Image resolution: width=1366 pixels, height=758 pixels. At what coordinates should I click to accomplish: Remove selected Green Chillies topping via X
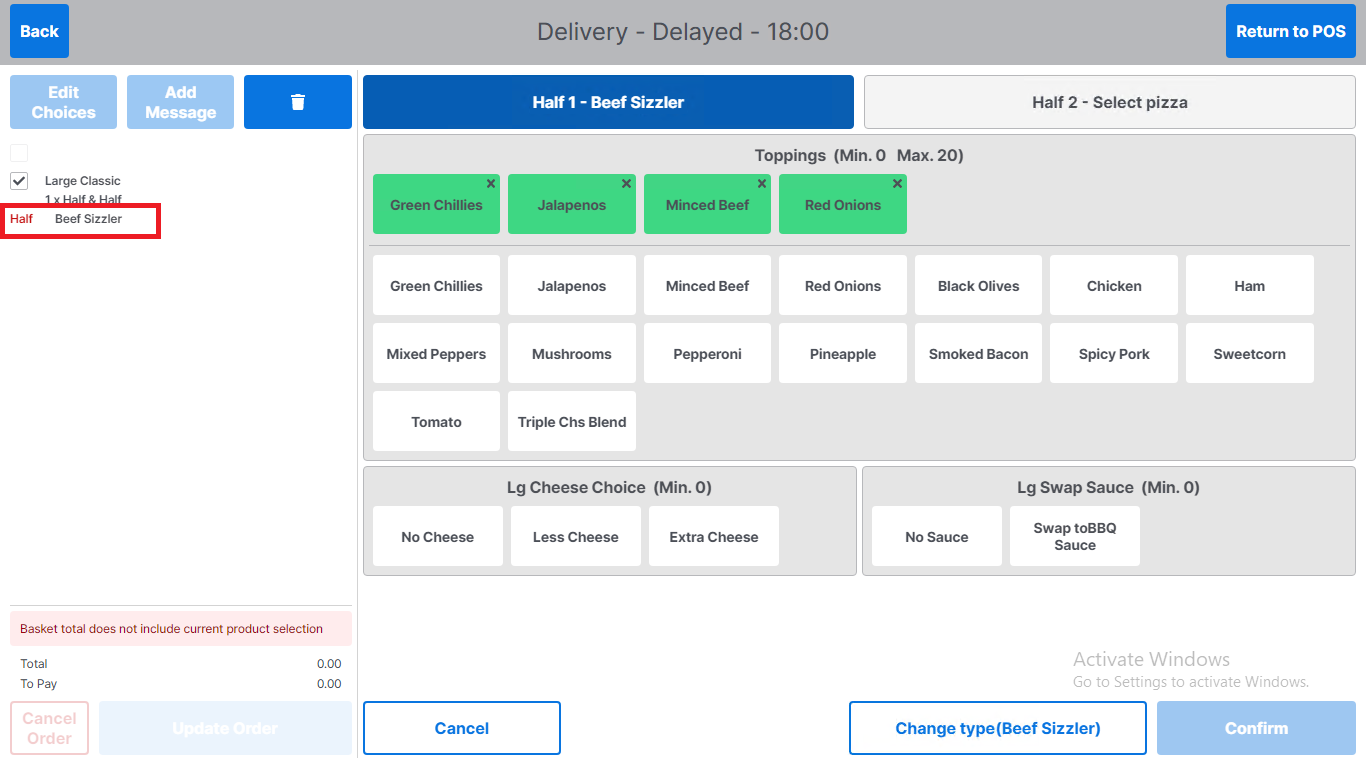point(491,184)
